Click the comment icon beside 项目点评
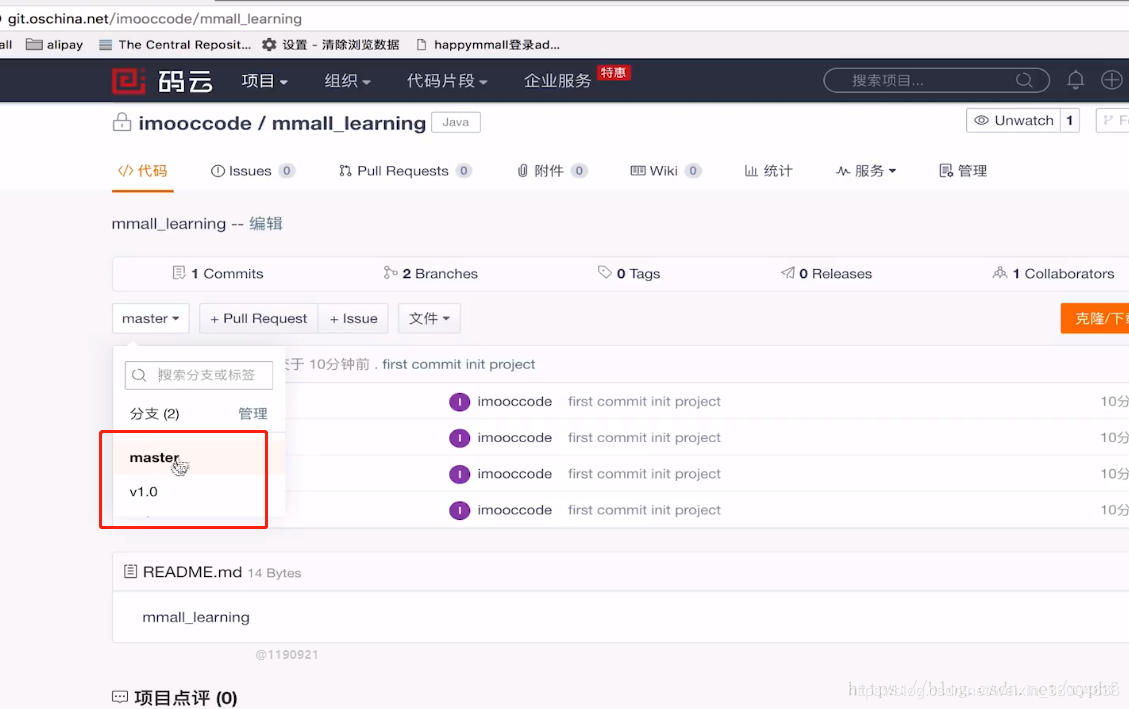This screenshot has height=709, width=1129. pos(120,697)
